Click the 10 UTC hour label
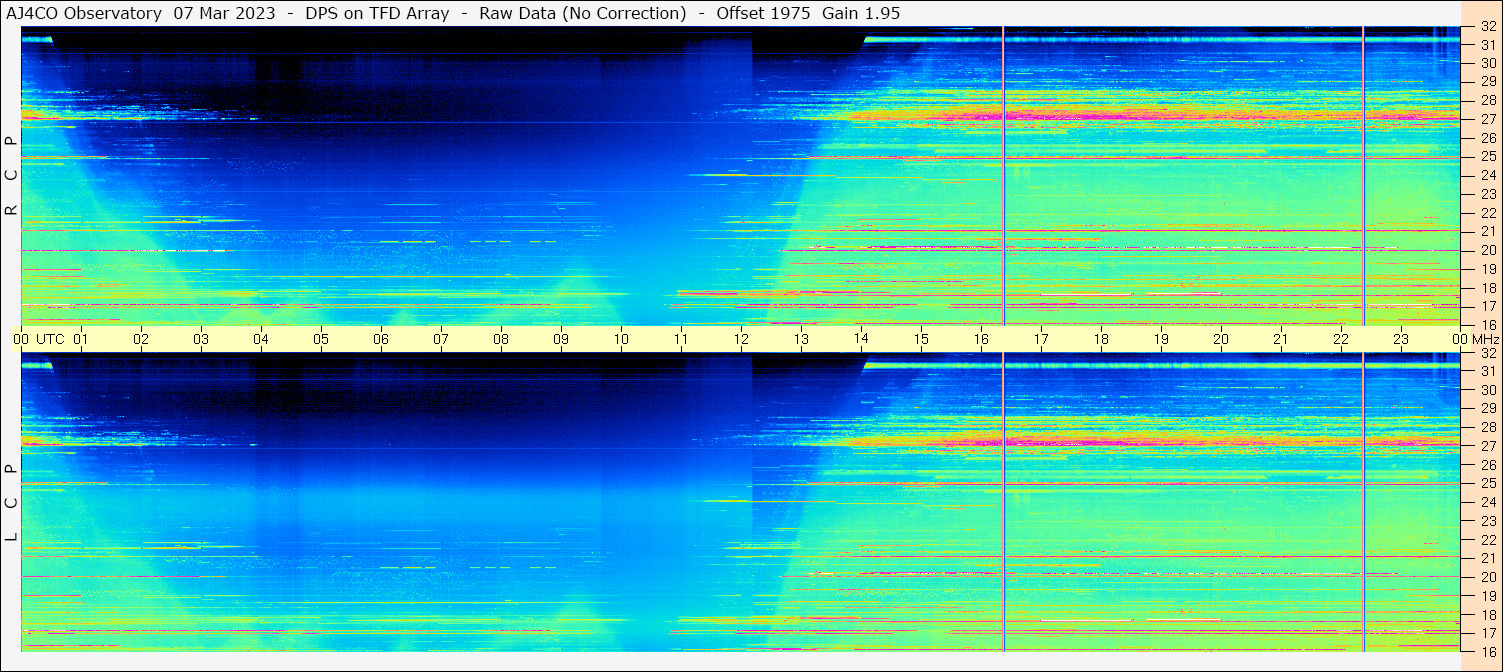 (621, 339)
